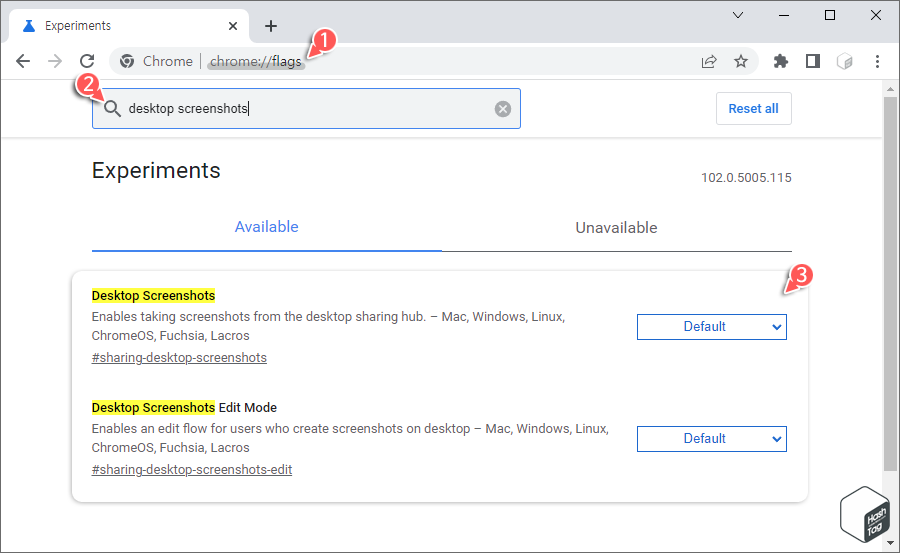Click the Desktop Screenshots Edit Mode title
This screenshot has height=553, width=900.
point(184,408)
